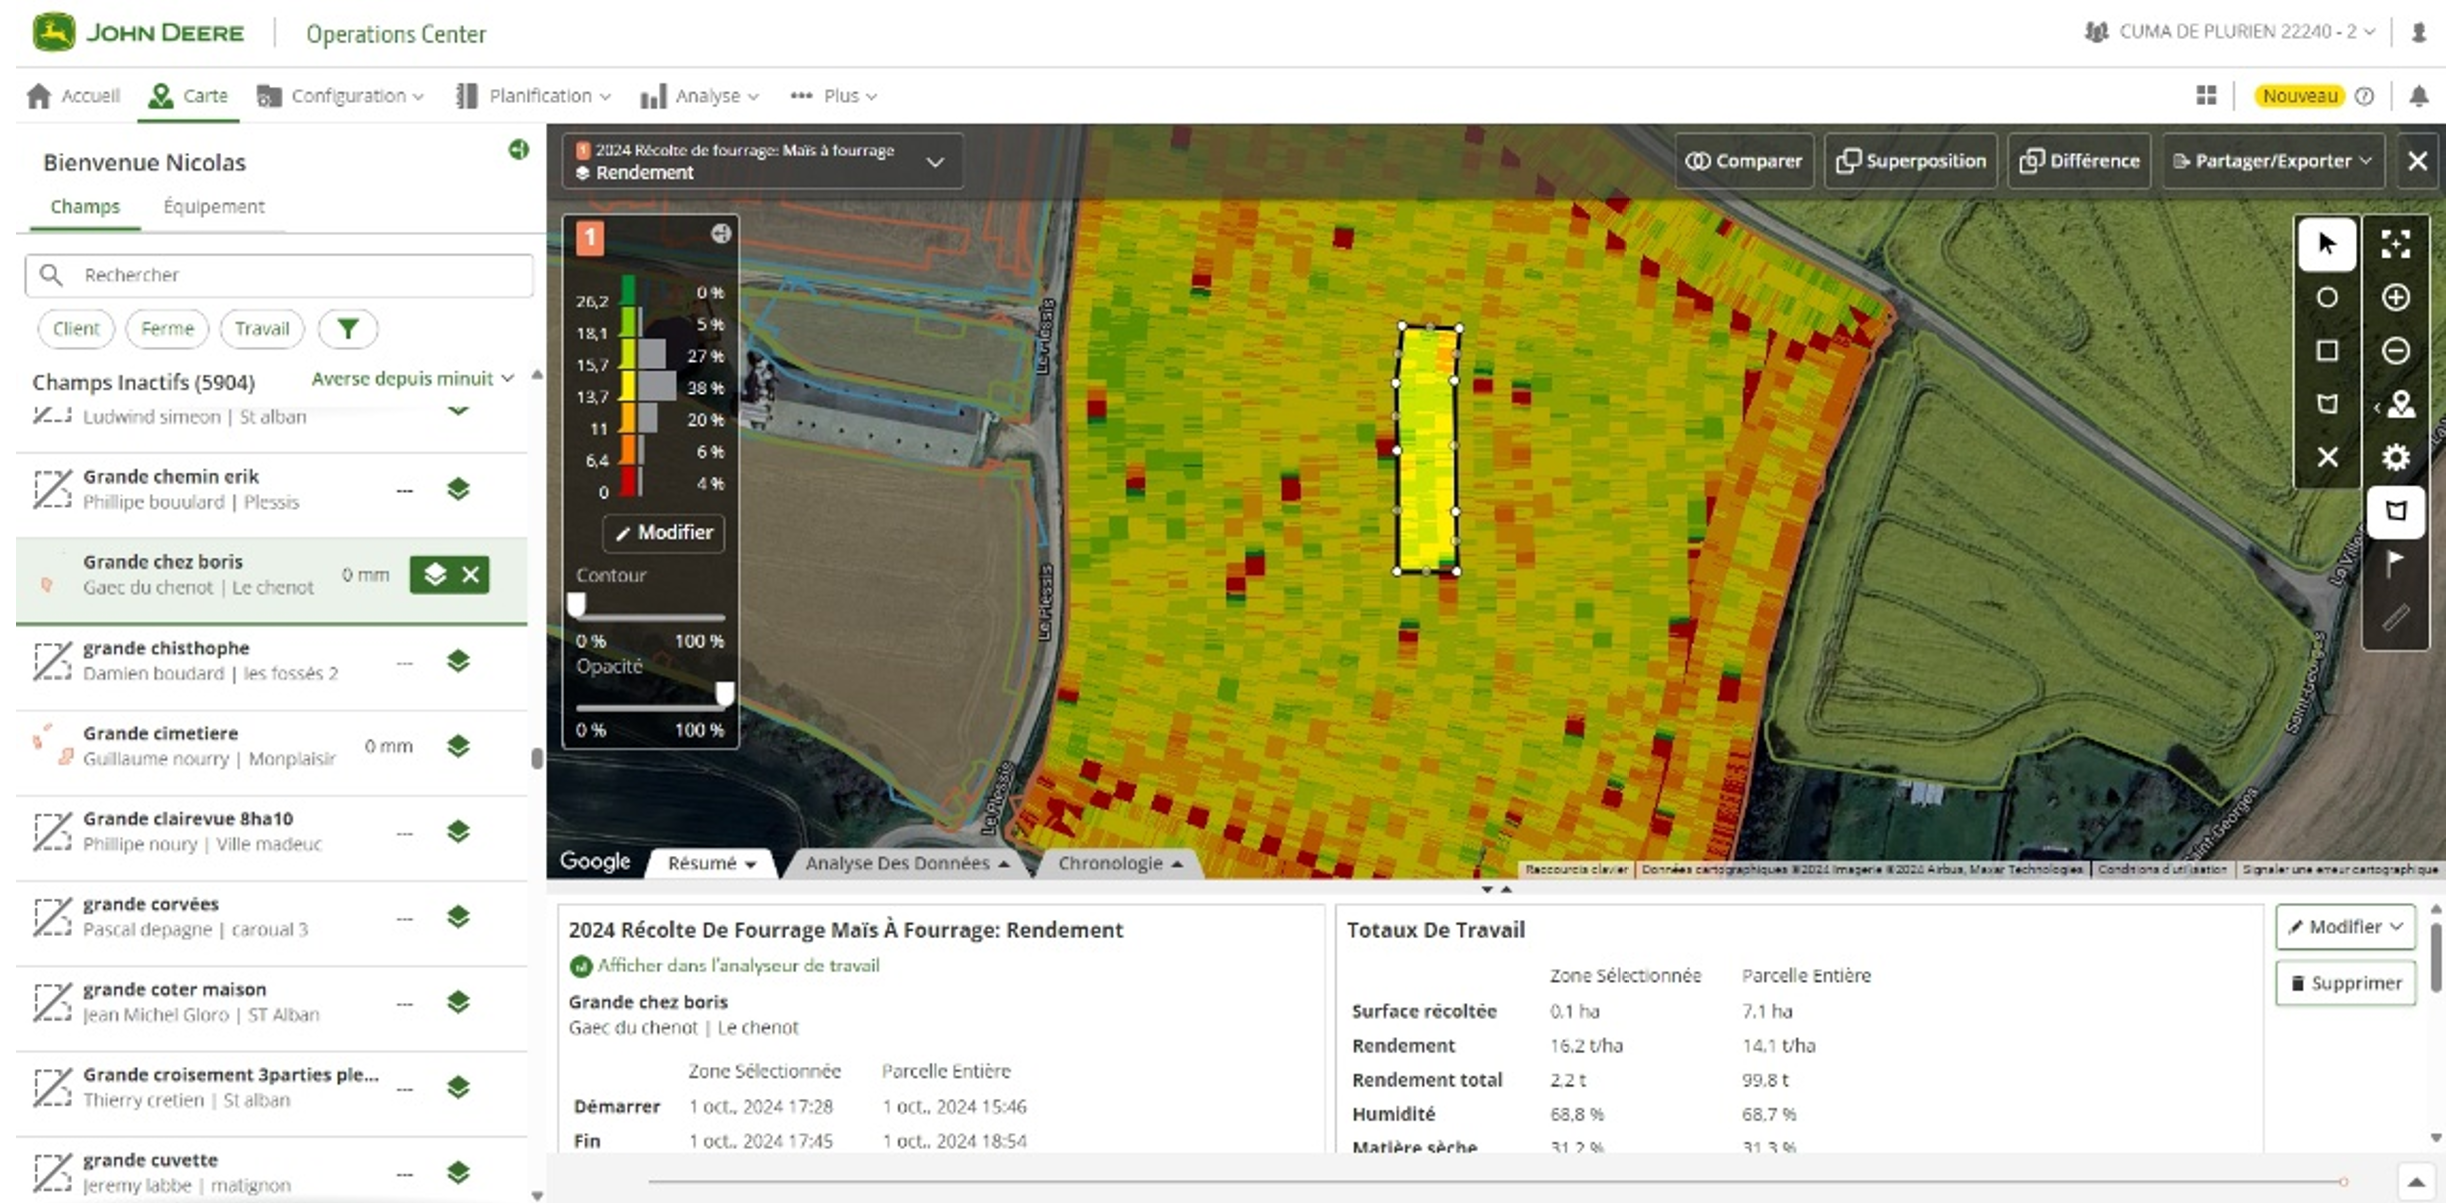Select the ruler measure tool
The height and width of the screenshot is (1203, 2450).
[x=2395, y=618]
